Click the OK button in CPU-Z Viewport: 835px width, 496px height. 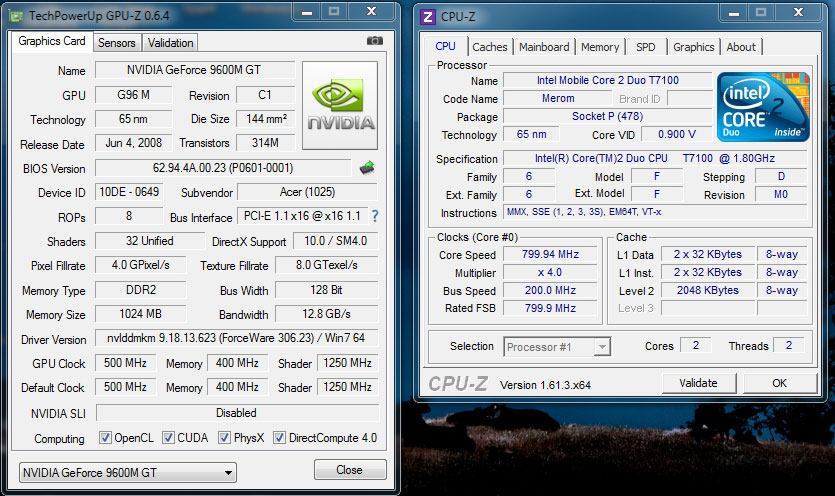(779, 383)
